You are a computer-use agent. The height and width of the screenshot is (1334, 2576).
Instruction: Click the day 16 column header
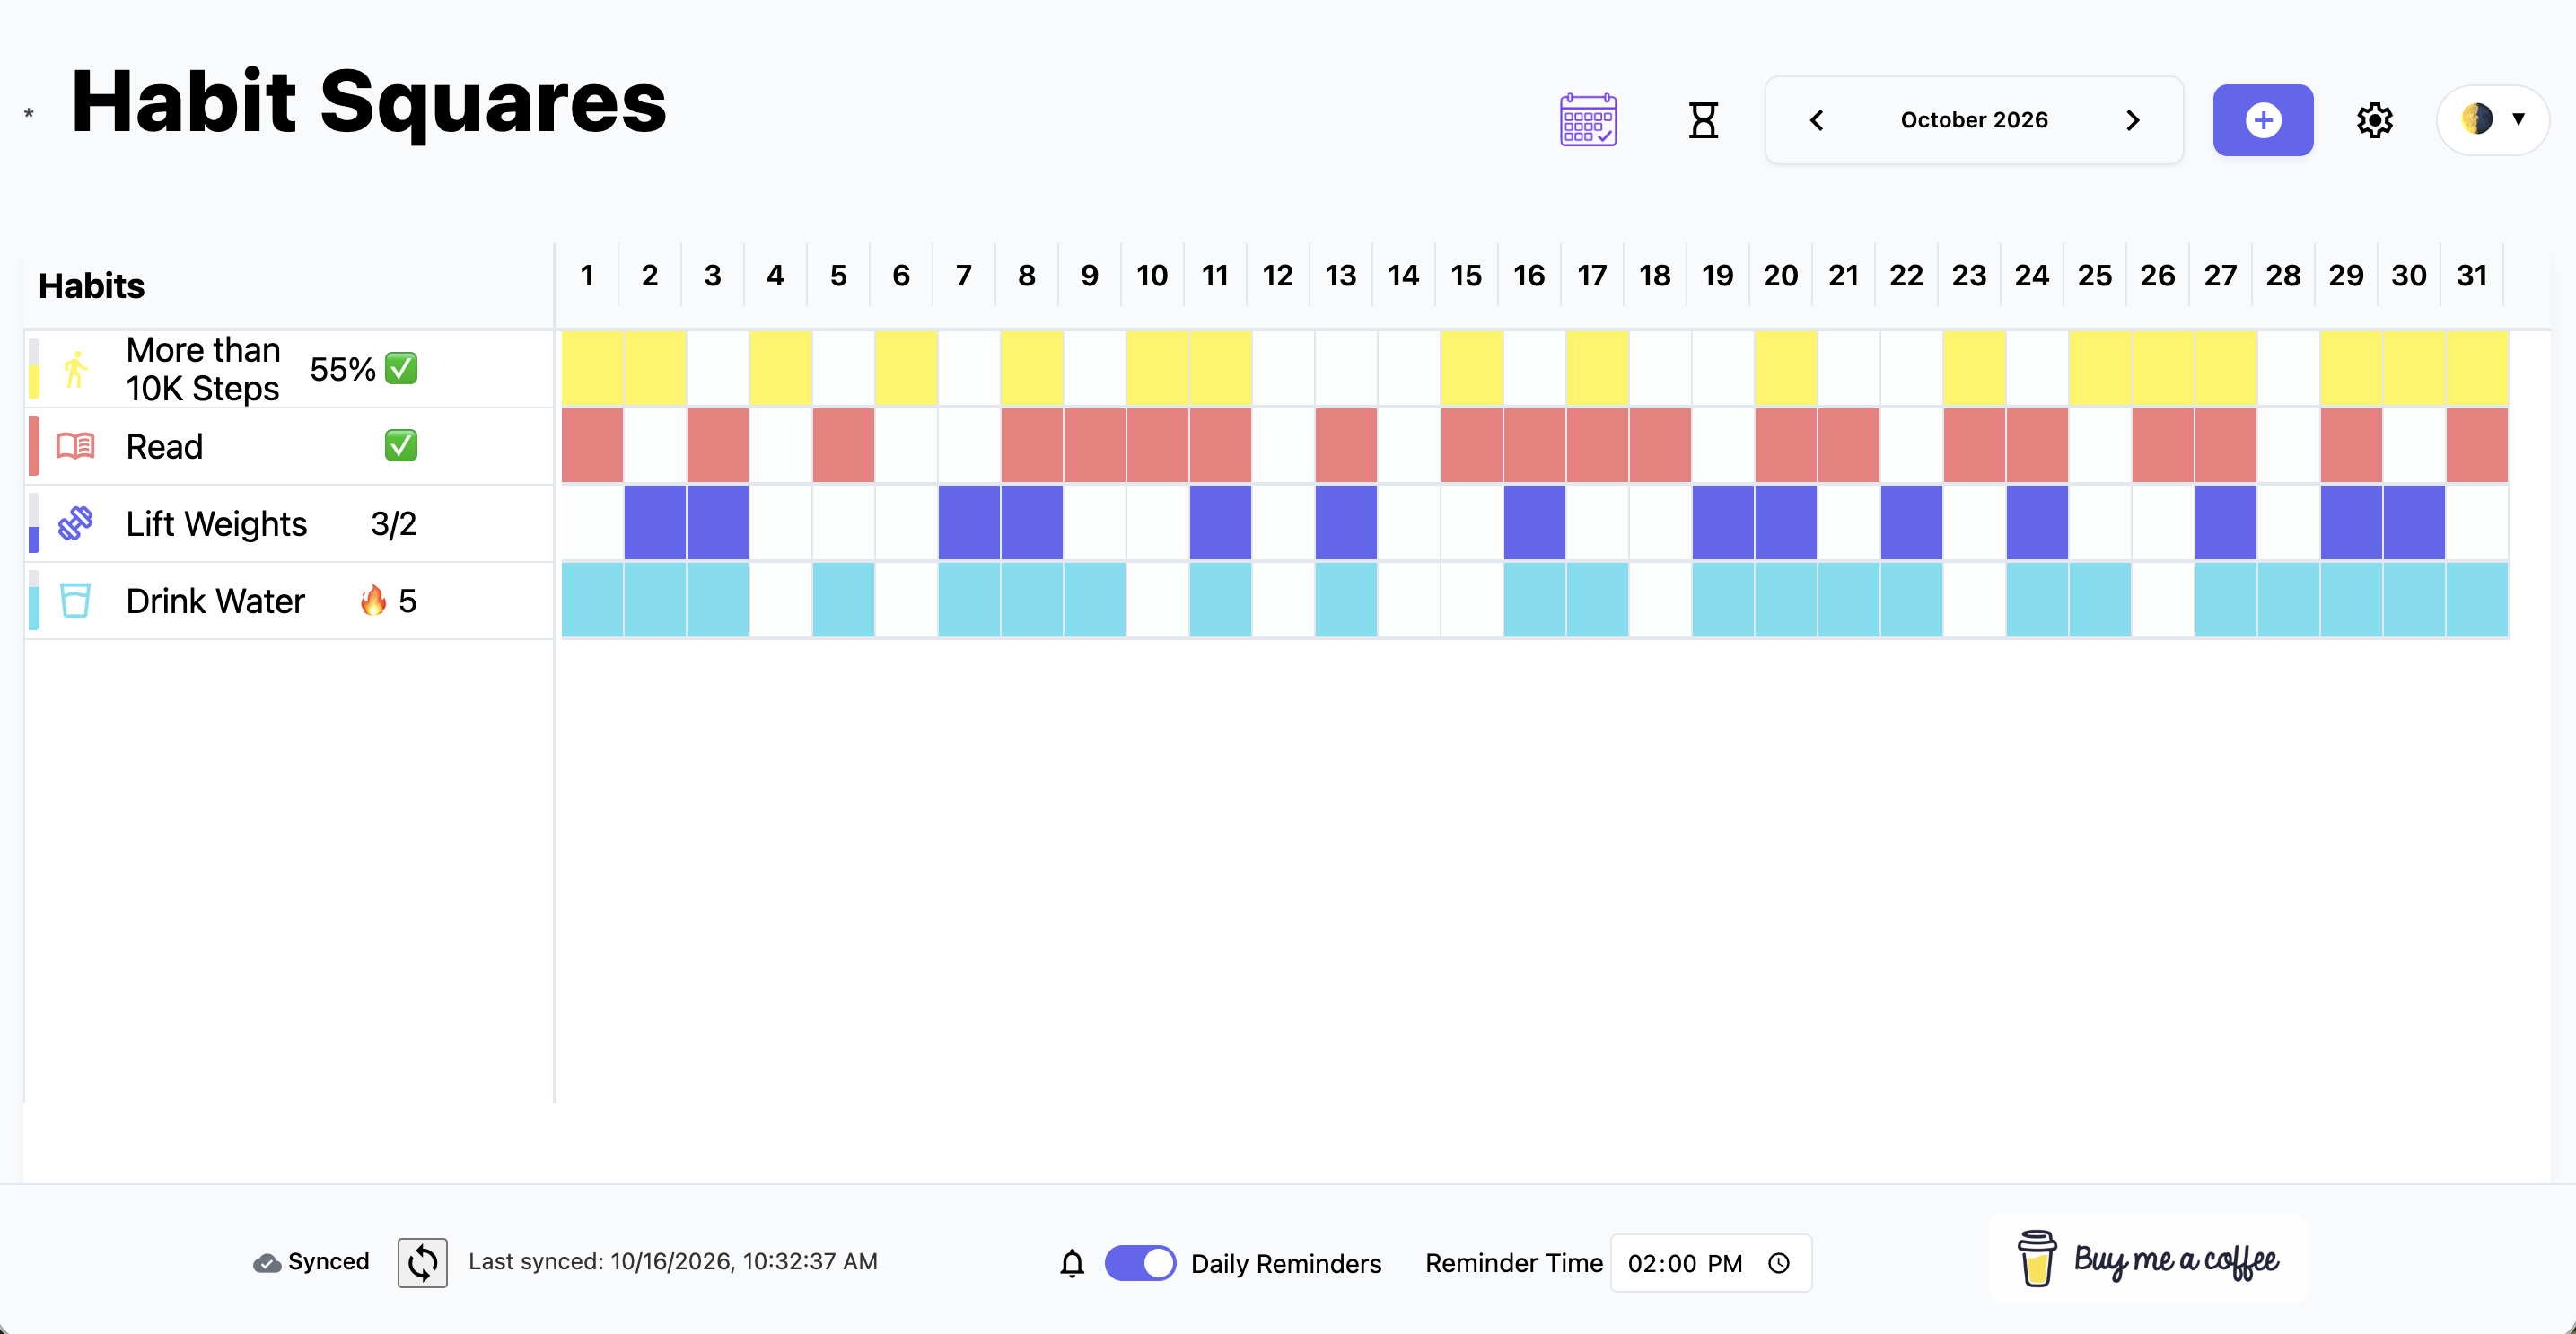tap(1529, 275)
